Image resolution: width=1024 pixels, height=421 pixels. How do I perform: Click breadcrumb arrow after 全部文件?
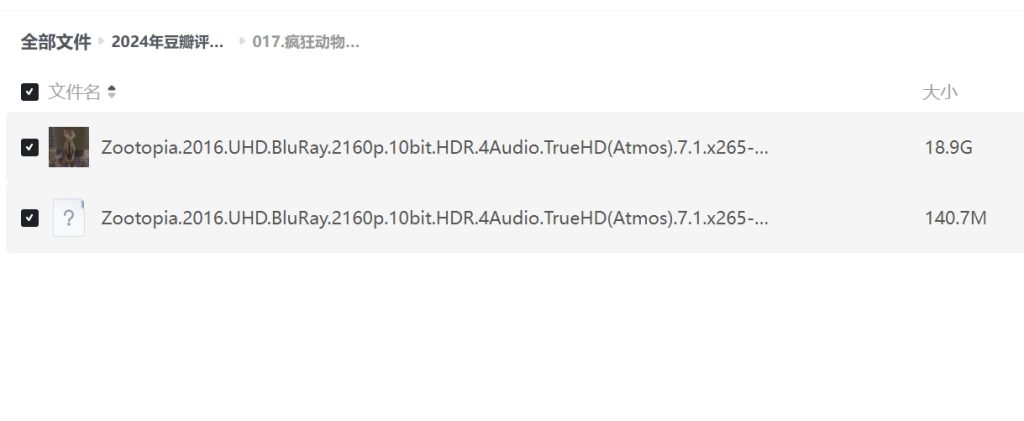[101, 41]
